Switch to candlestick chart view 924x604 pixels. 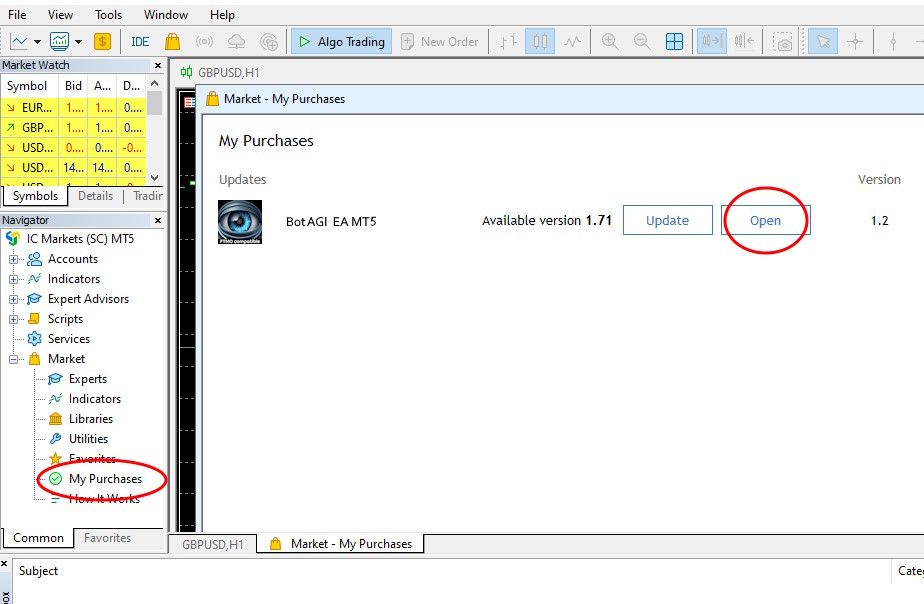click(x=540, y=42)
